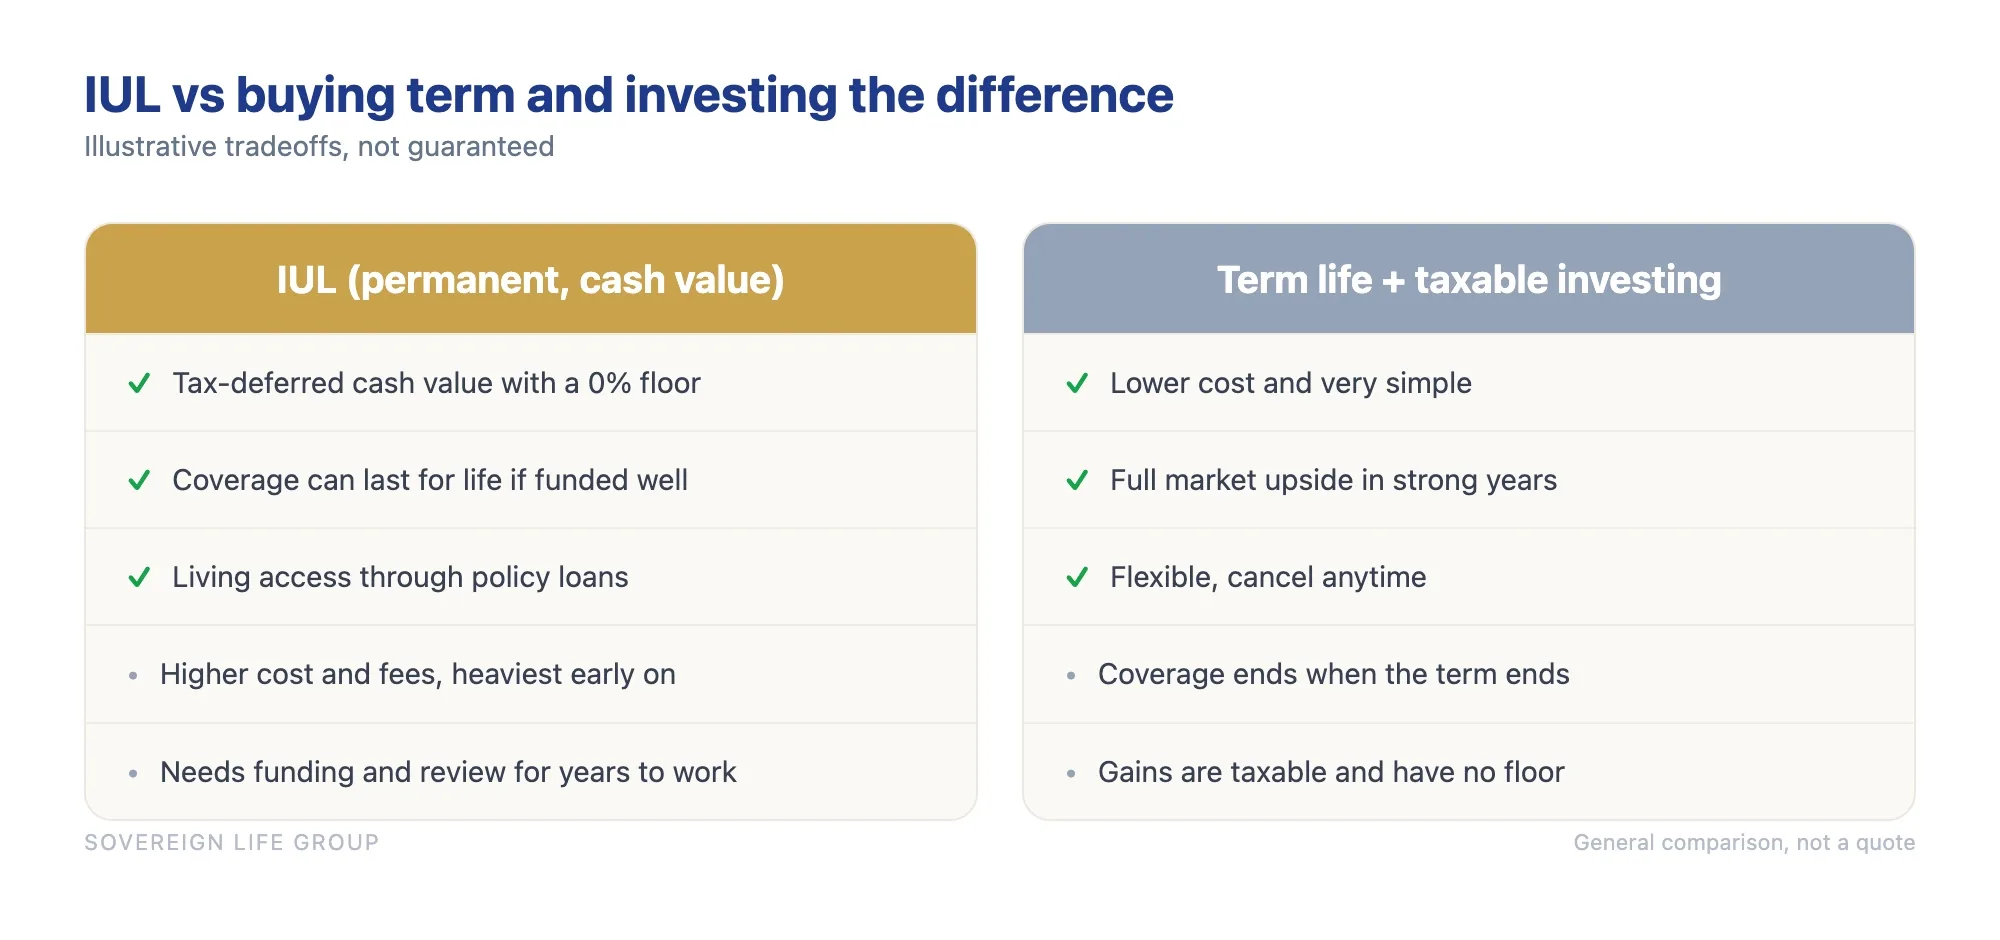The height and width of the screenshot is (940, 2000).
Task: Click the bullet dot before Gains are taxable
Action: tap(1071, 773)
